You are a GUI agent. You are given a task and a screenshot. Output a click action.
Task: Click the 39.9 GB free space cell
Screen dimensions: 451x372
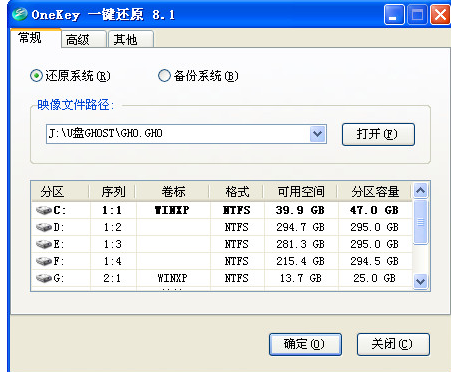[x=300, y=210]
